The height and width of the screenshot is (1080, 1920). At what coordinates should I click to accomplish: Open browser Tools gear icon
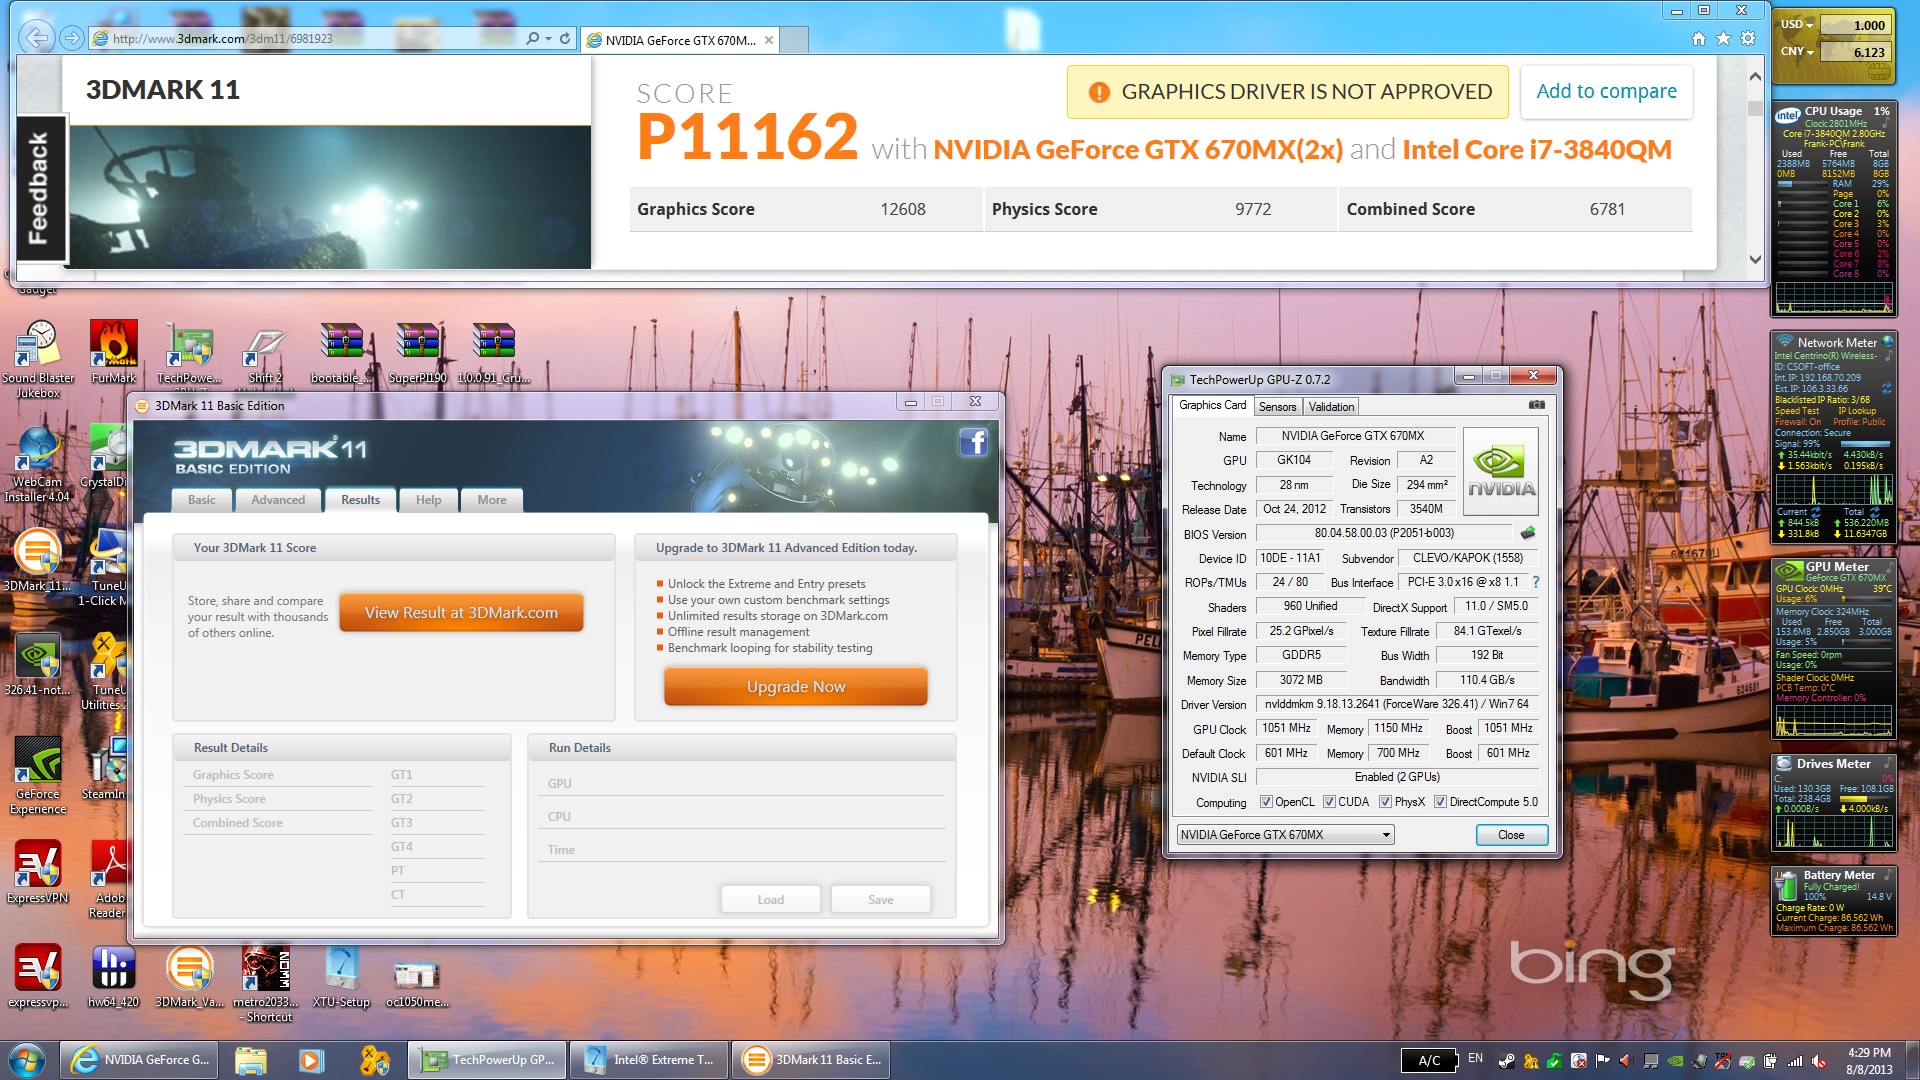tap(1748, 39)
